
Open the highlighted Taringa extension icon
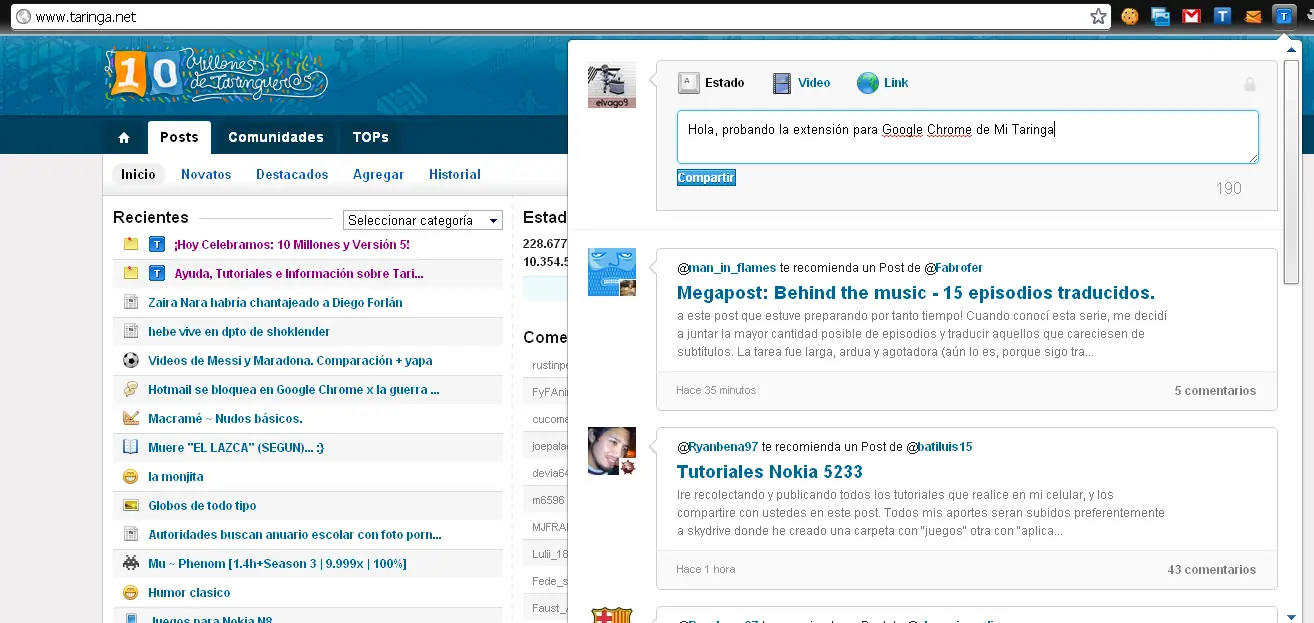(1283, 16)
